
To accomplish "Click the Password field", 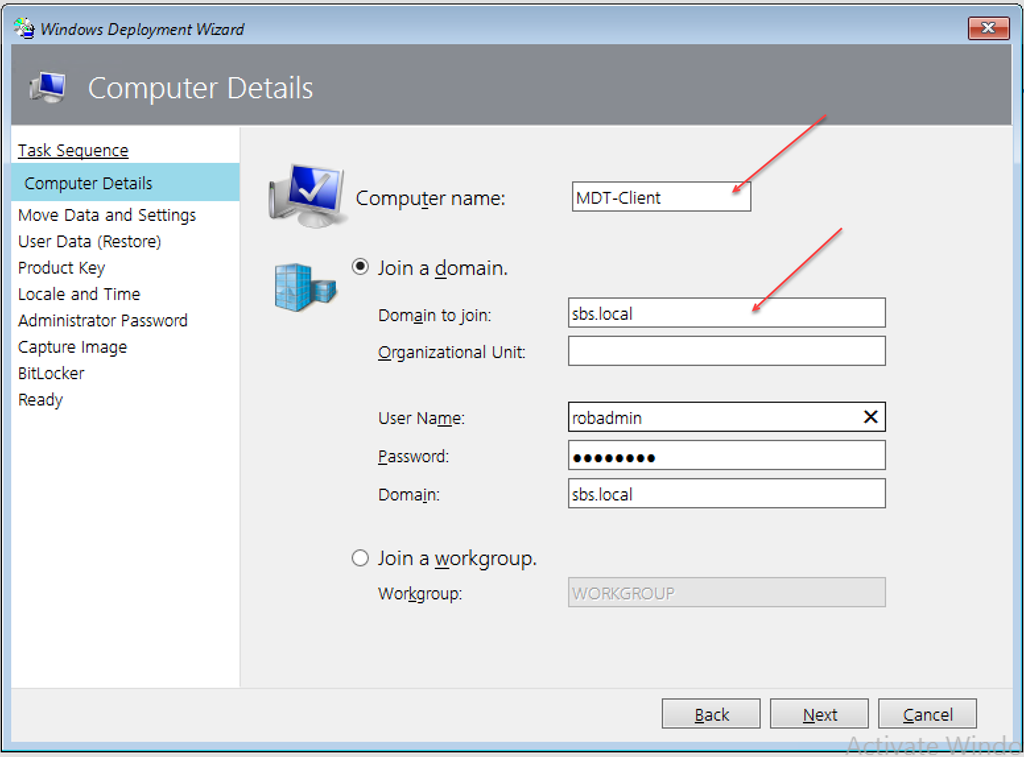I will (x=726, y=456).
